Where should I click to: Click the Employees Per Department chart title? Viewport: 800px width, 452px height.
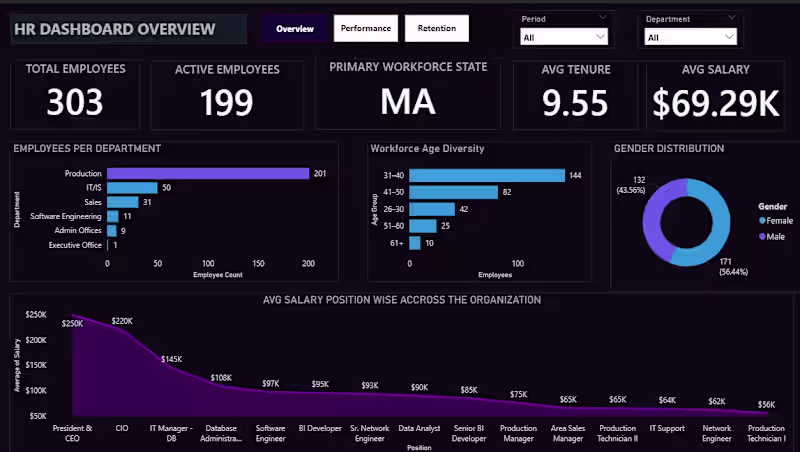pos(87,148)
